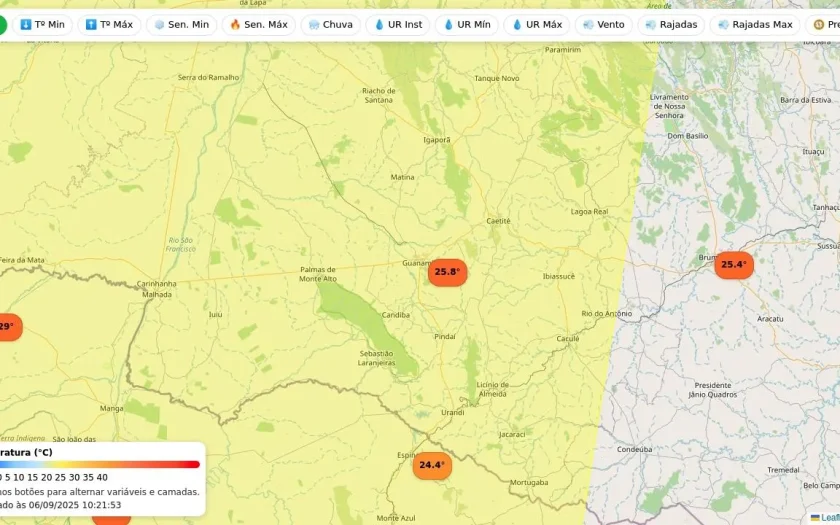The image size is (840, 525).
Task: Click the Livramento de Nossa Senhora label
Action: (669, 106)
